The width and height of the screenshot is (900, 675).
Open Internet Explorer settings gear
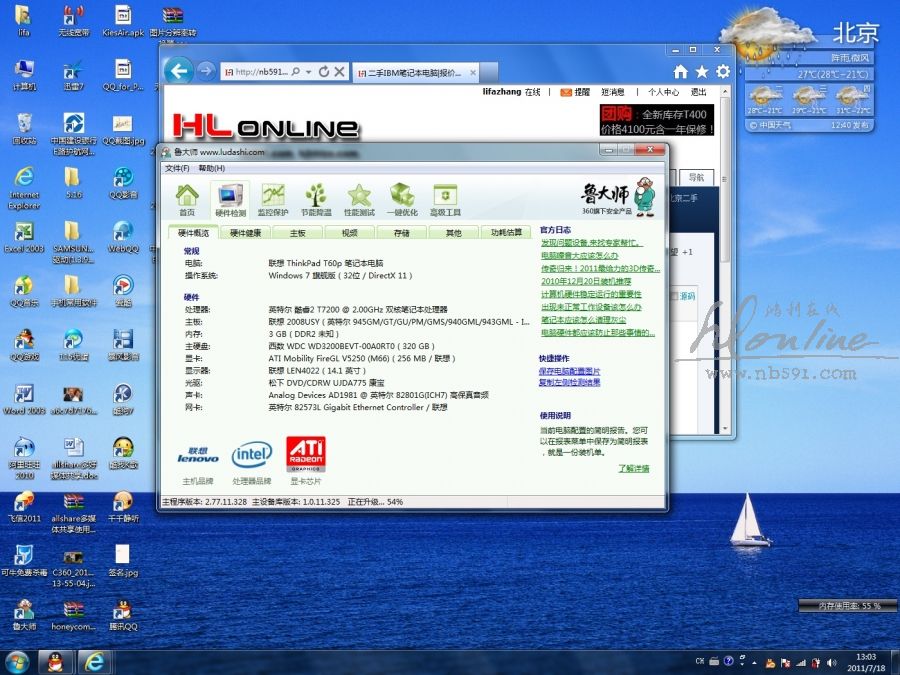722,72
